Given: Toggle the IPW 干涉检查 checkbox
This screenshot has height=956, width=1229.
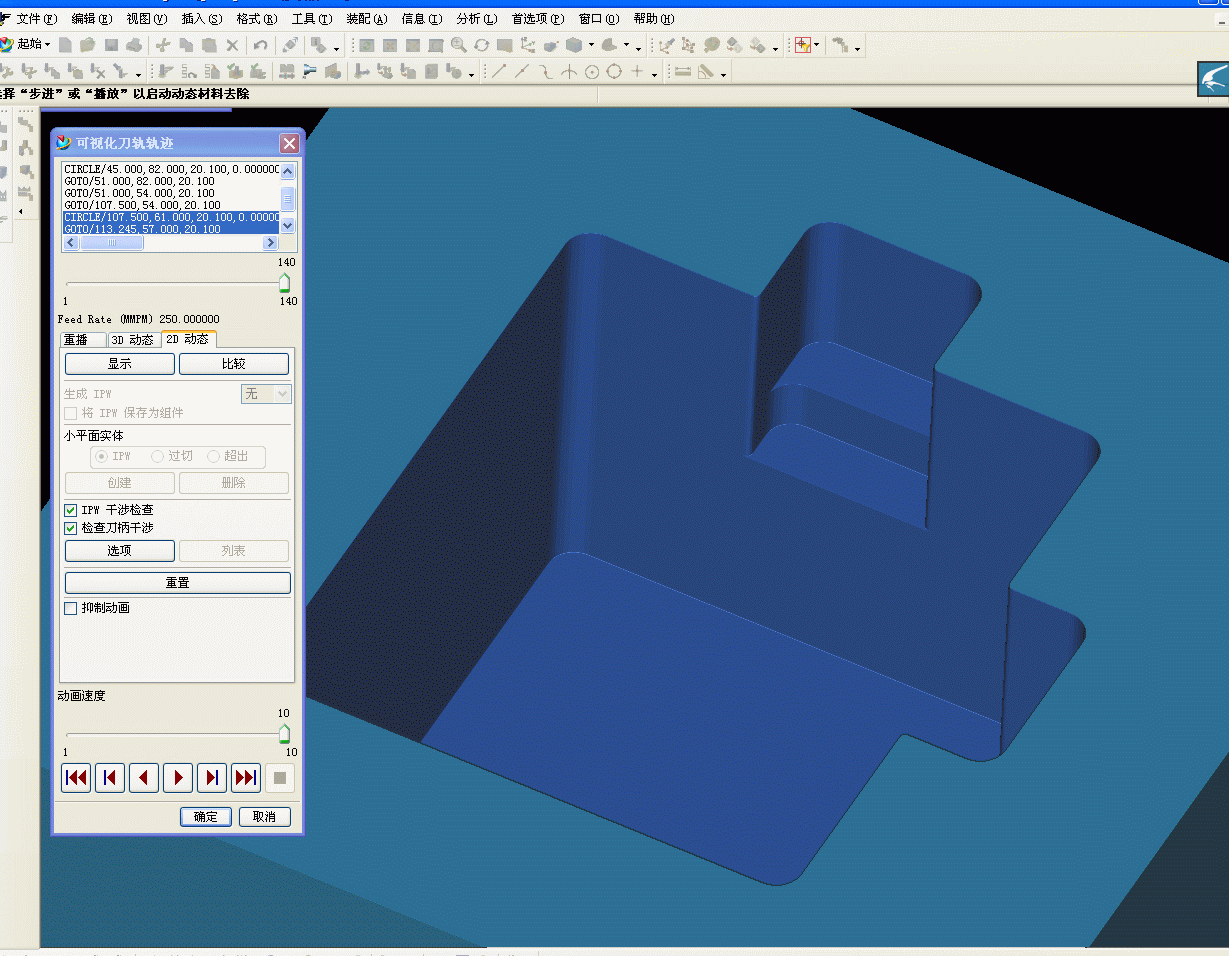Looking at the screenshot, I should tap(71, 510).
